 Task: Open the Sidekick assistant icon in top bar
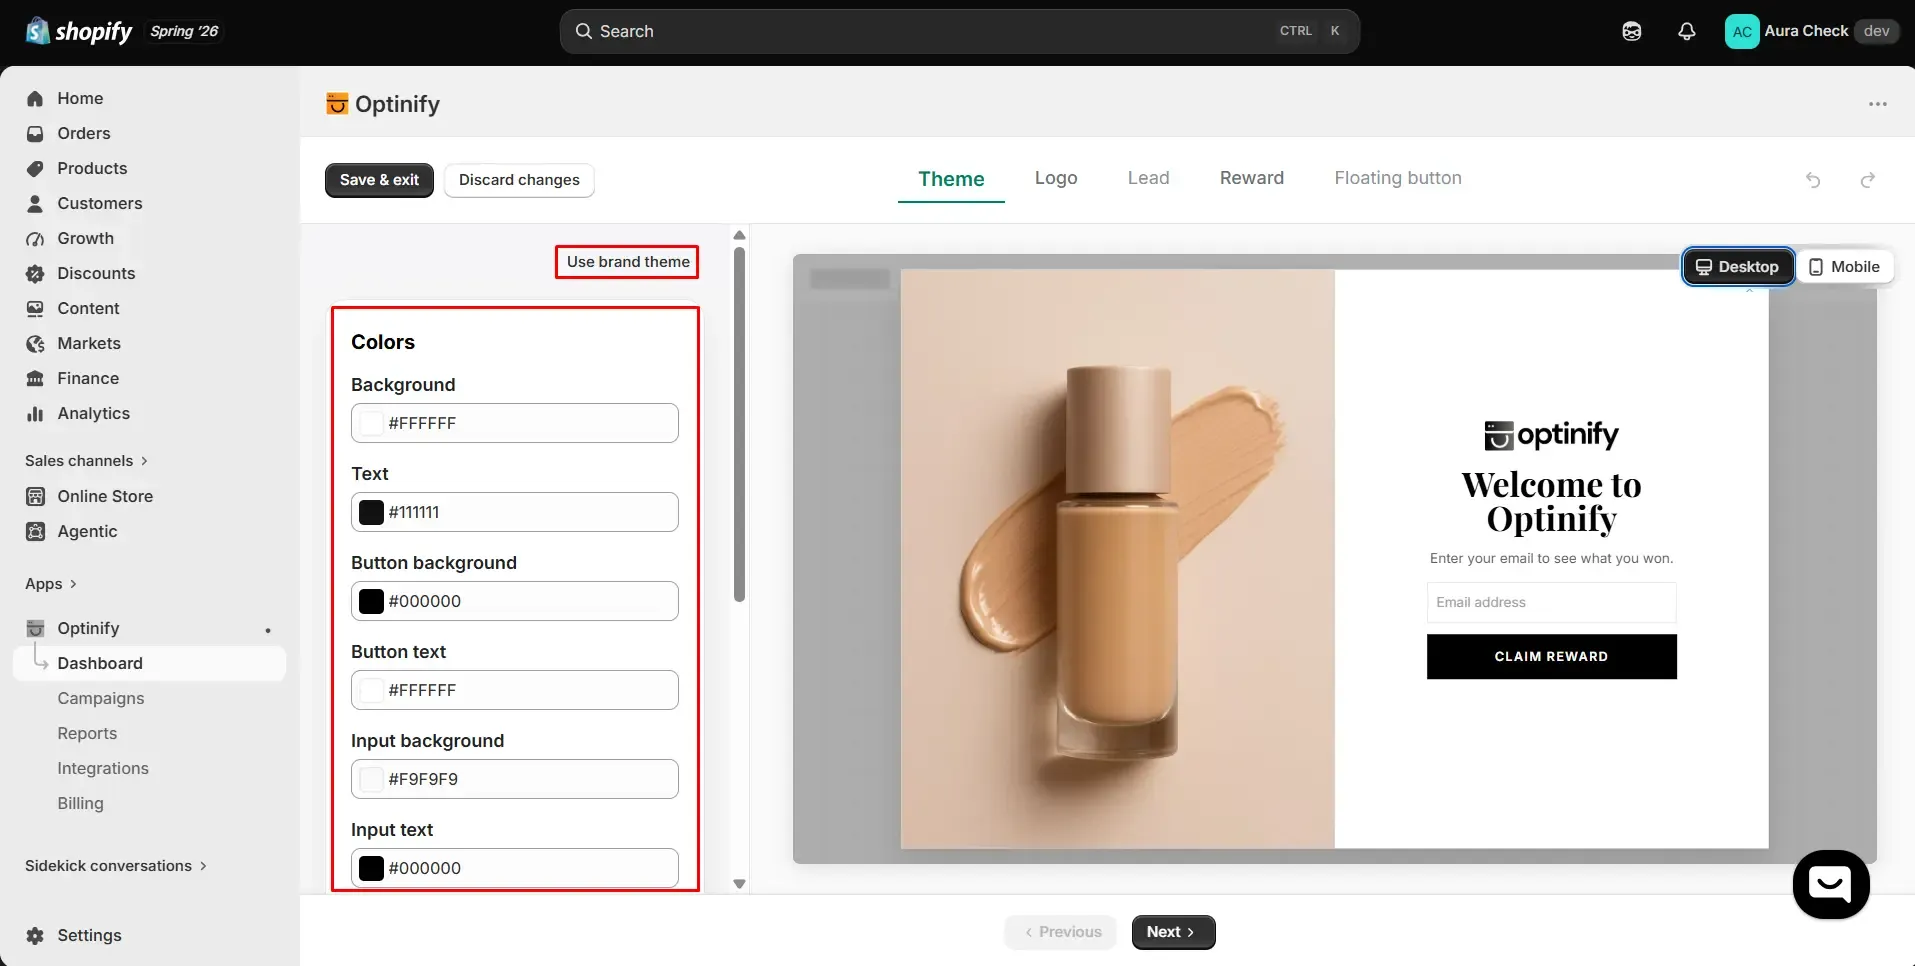click(1632, 31)
